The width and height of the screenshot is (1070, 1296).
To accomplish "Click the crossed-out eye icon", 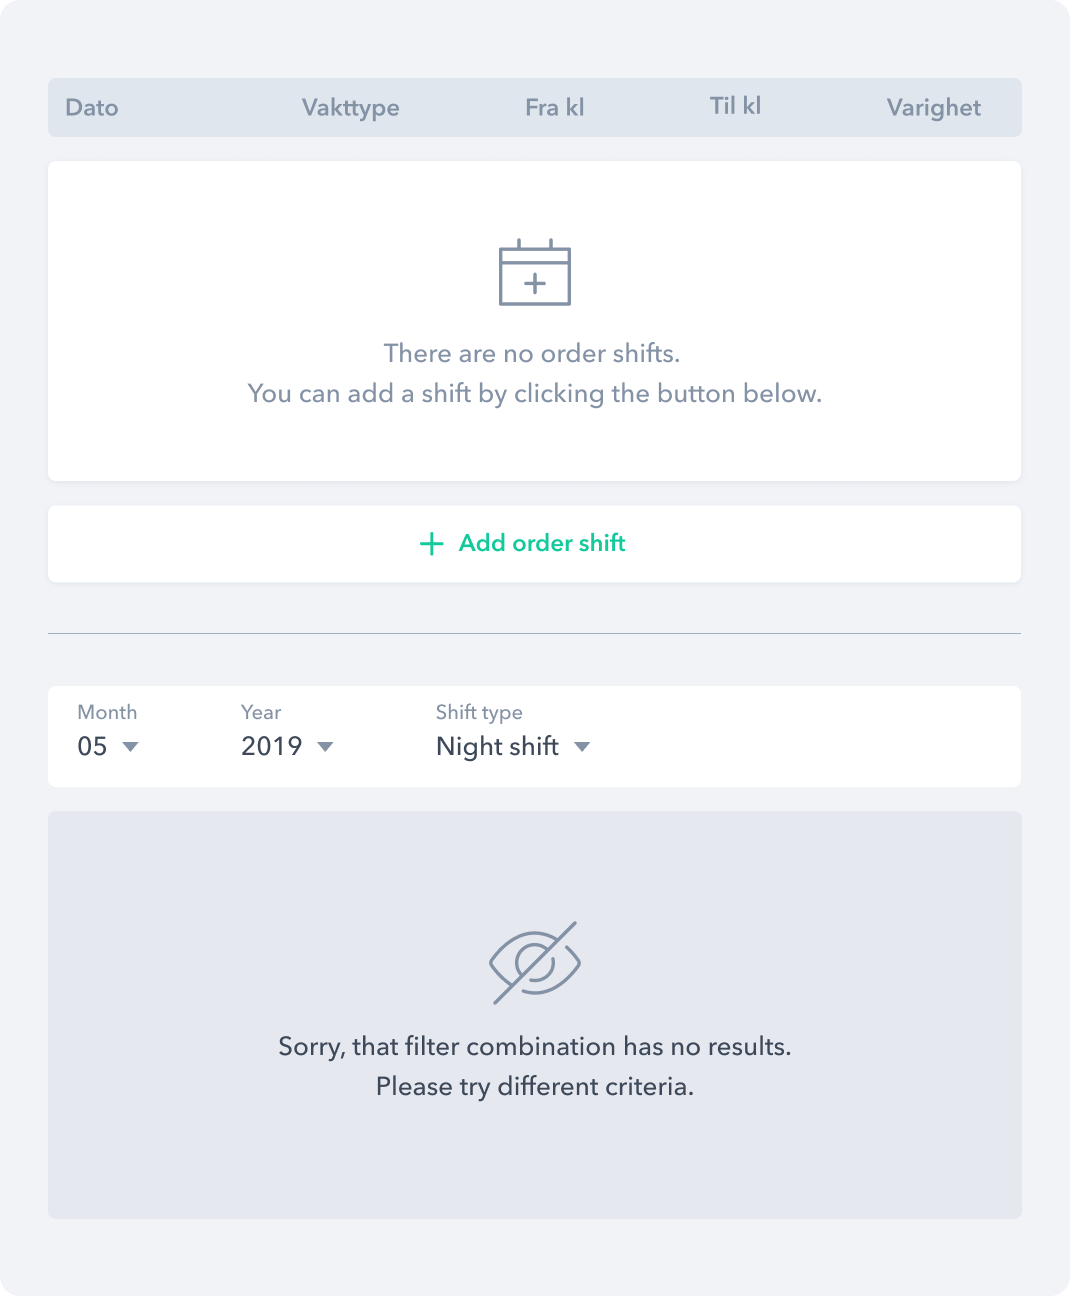I will pyautogui.click(x=535, y=962).
